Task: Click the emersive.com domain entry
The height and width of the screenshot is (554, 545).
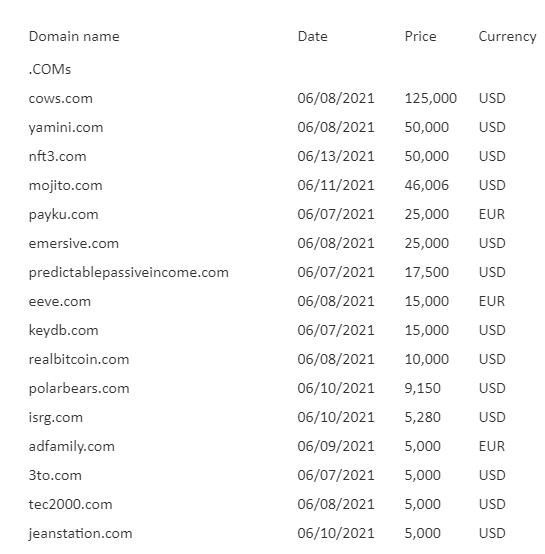Action: click(74, 243)
